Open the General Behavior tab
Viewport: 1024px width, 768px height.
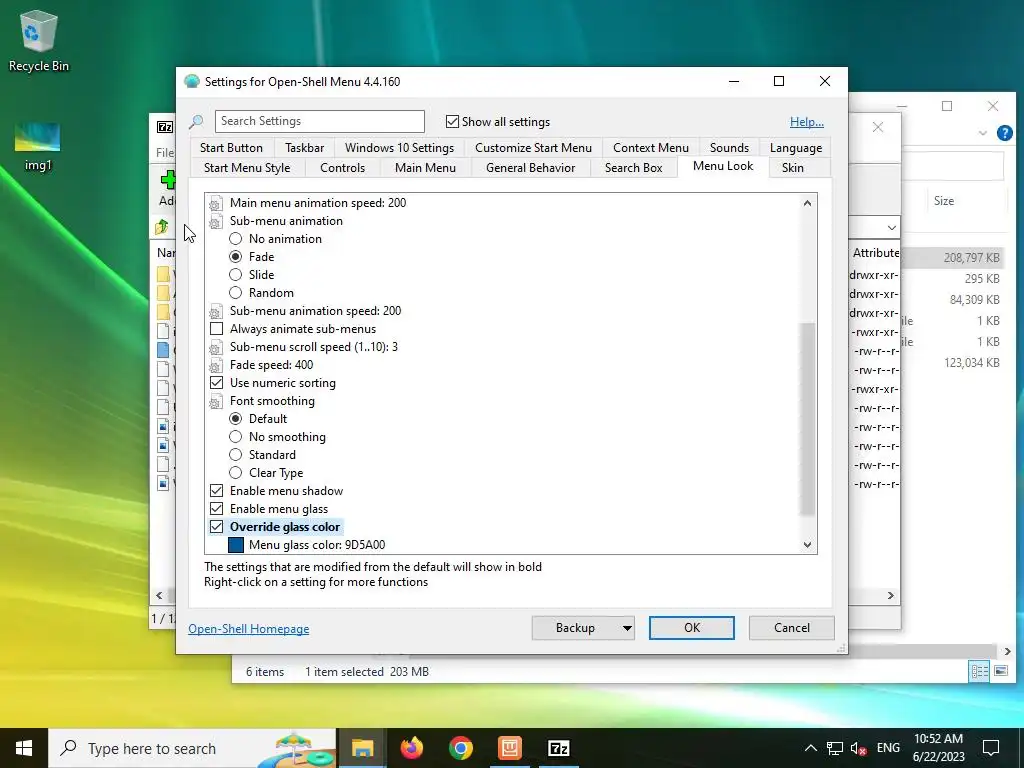pyautogui.click(x=530, y=168)
